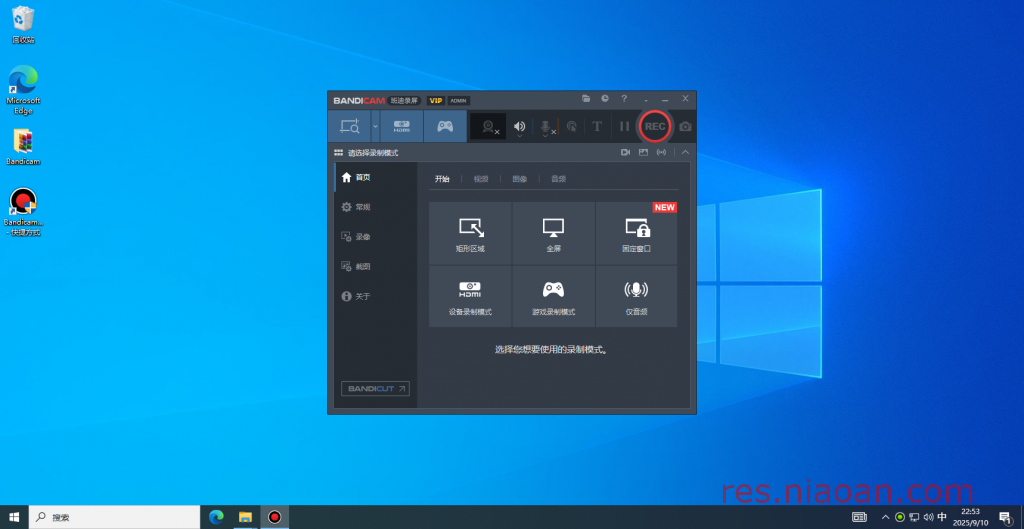Open scheduled recording clock icon

[x=605, y=99]
